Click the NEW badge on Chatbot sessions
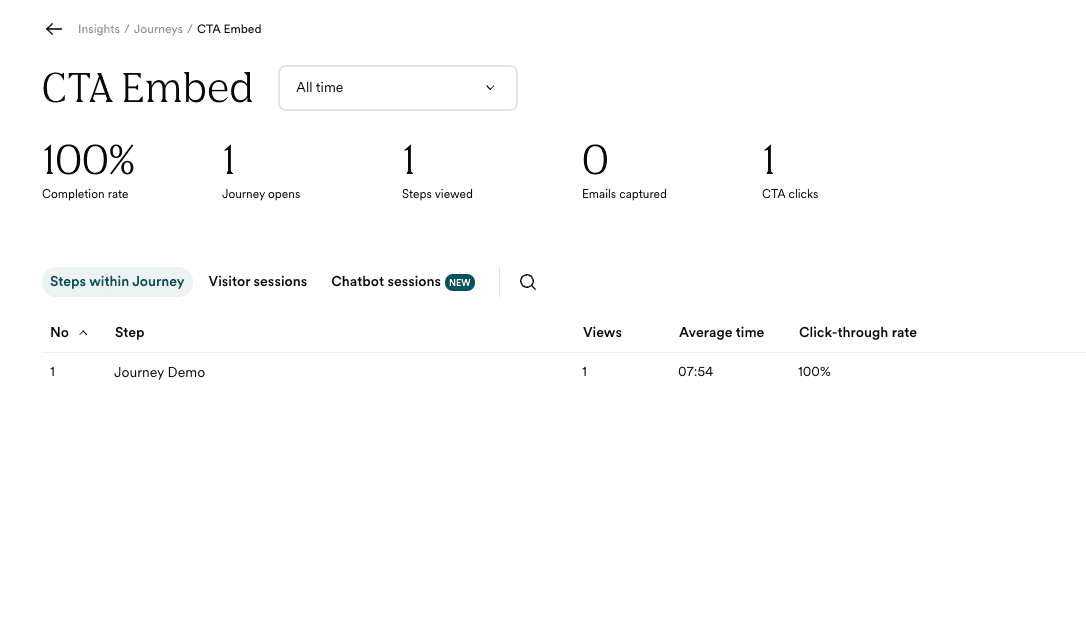 point(460,282)
